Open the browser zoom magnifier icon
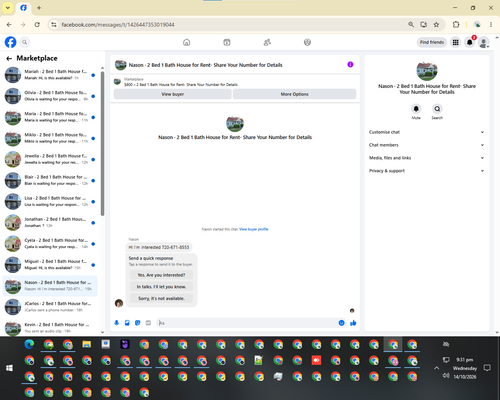 (x=411, y=25)
